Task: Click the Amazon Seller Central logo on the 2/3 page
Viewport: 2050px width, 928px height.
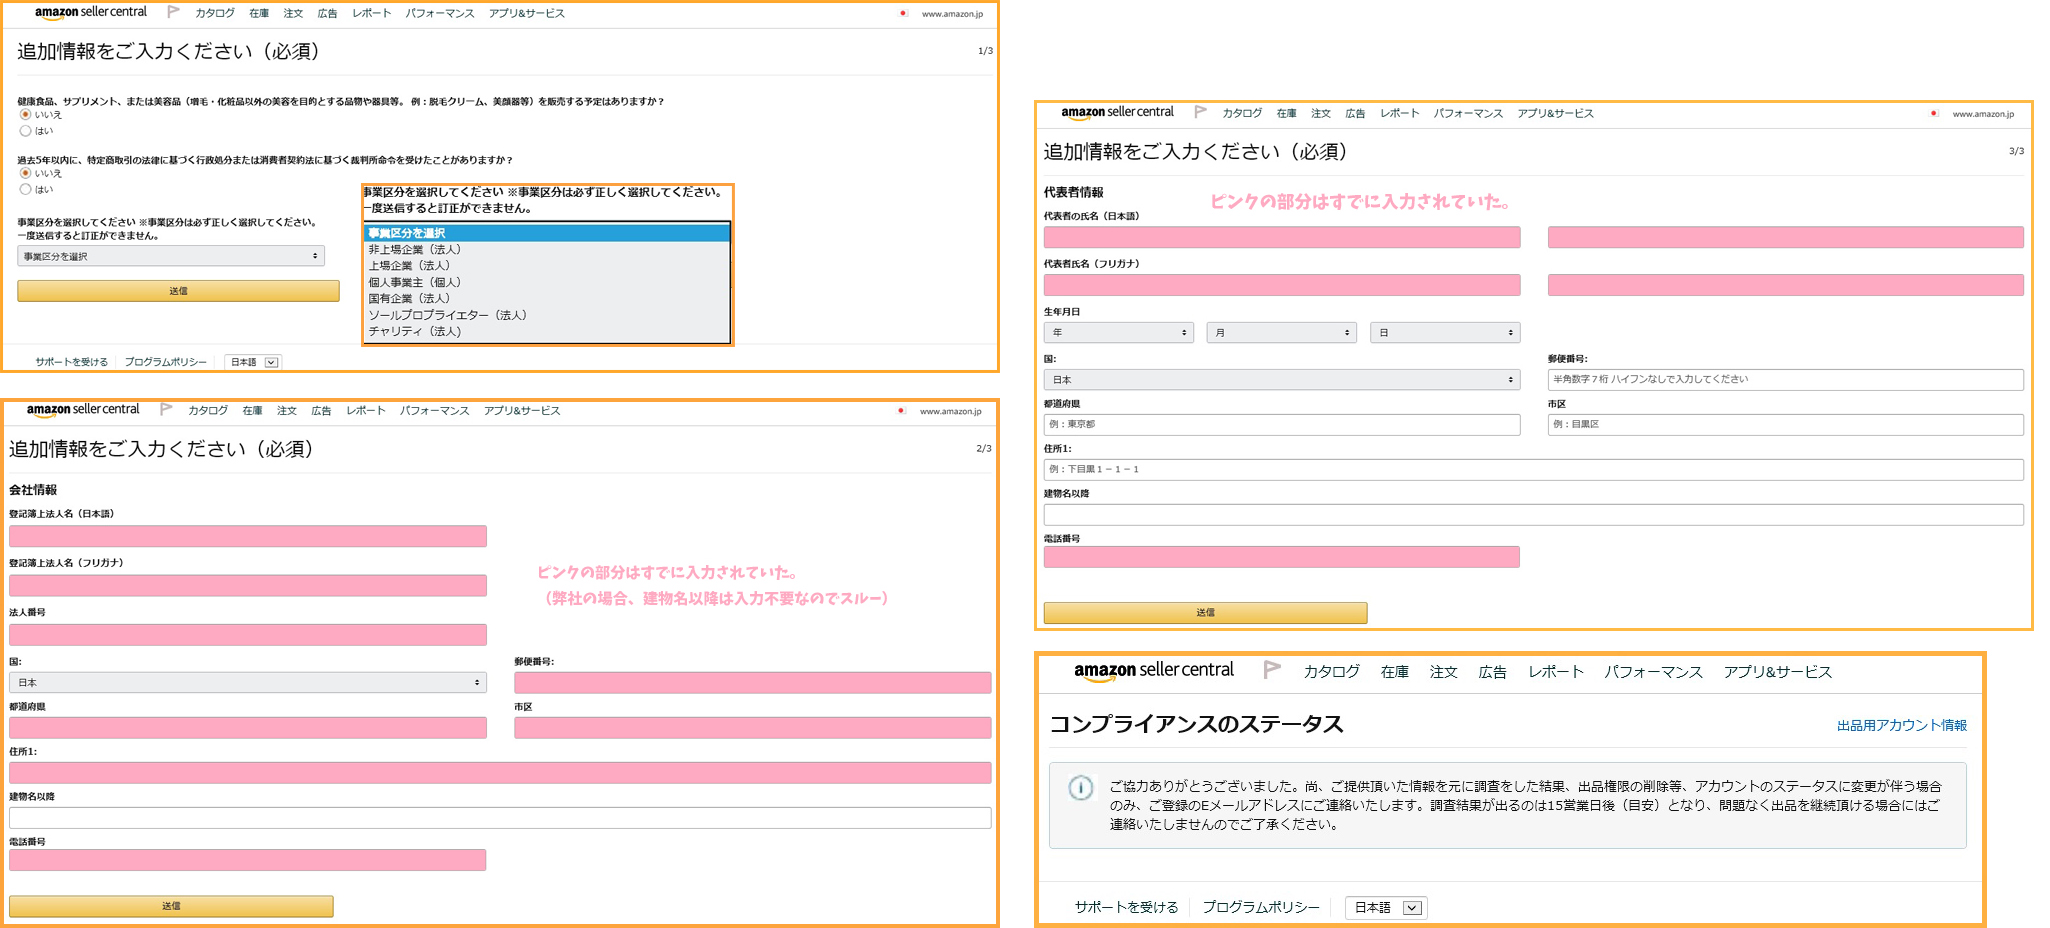Action: (x=83, y=409)
